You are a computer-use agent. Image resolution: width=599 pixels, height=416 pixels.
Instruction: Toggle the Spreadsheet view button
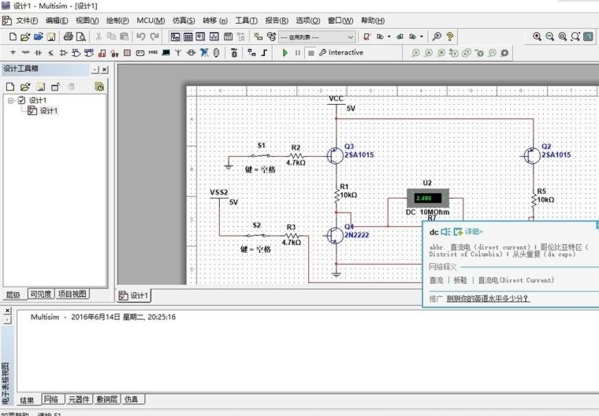click(188, 37)
